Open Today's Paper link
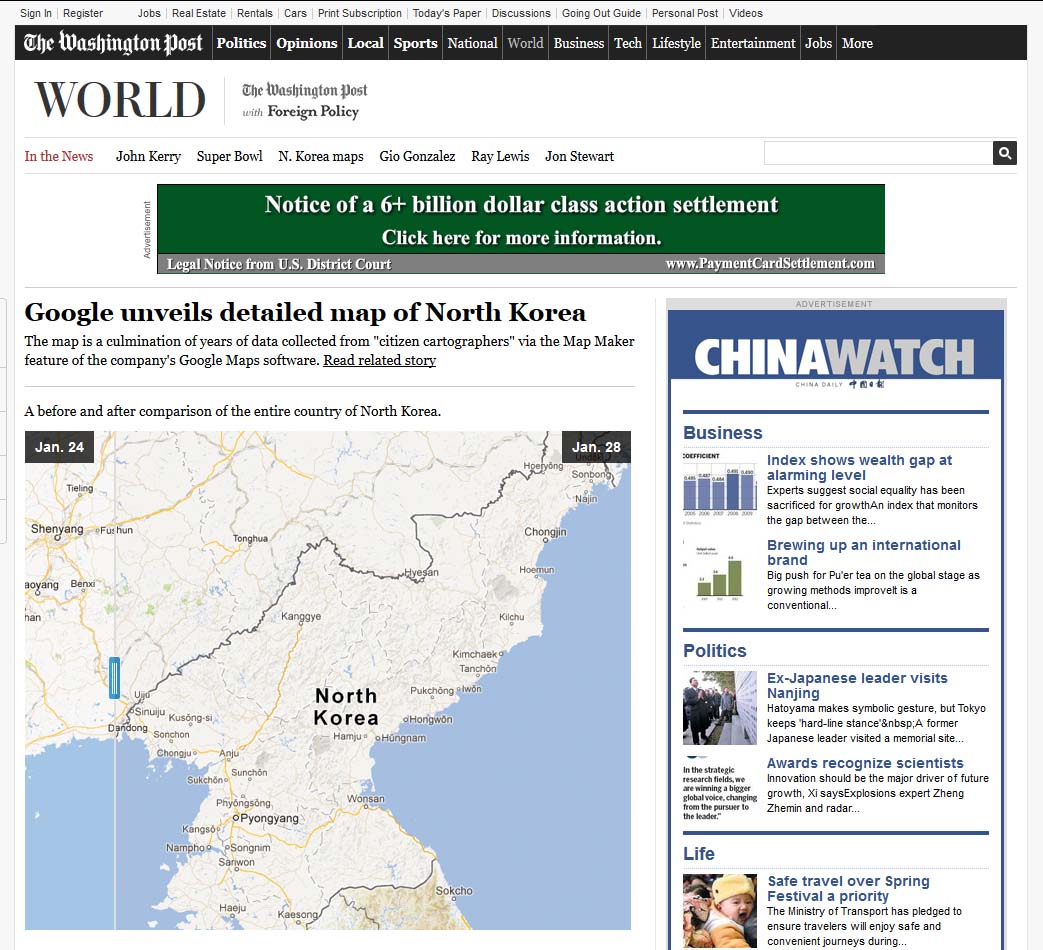The image size is (1043, 950). [446, 13]
